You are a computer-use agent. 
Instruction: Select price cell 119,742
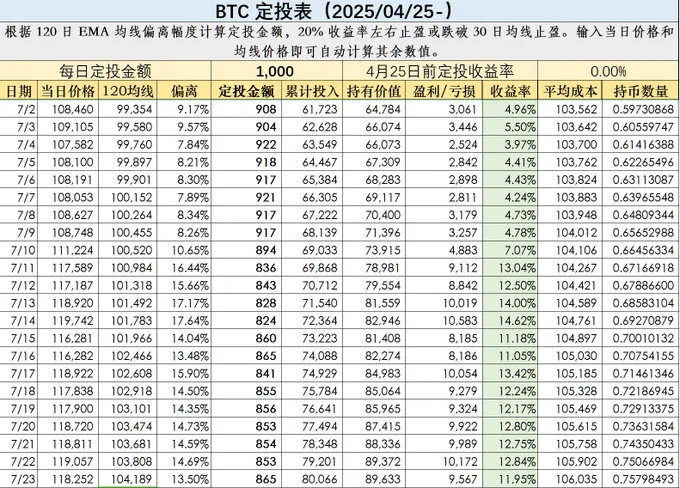(x=68, y=321)
